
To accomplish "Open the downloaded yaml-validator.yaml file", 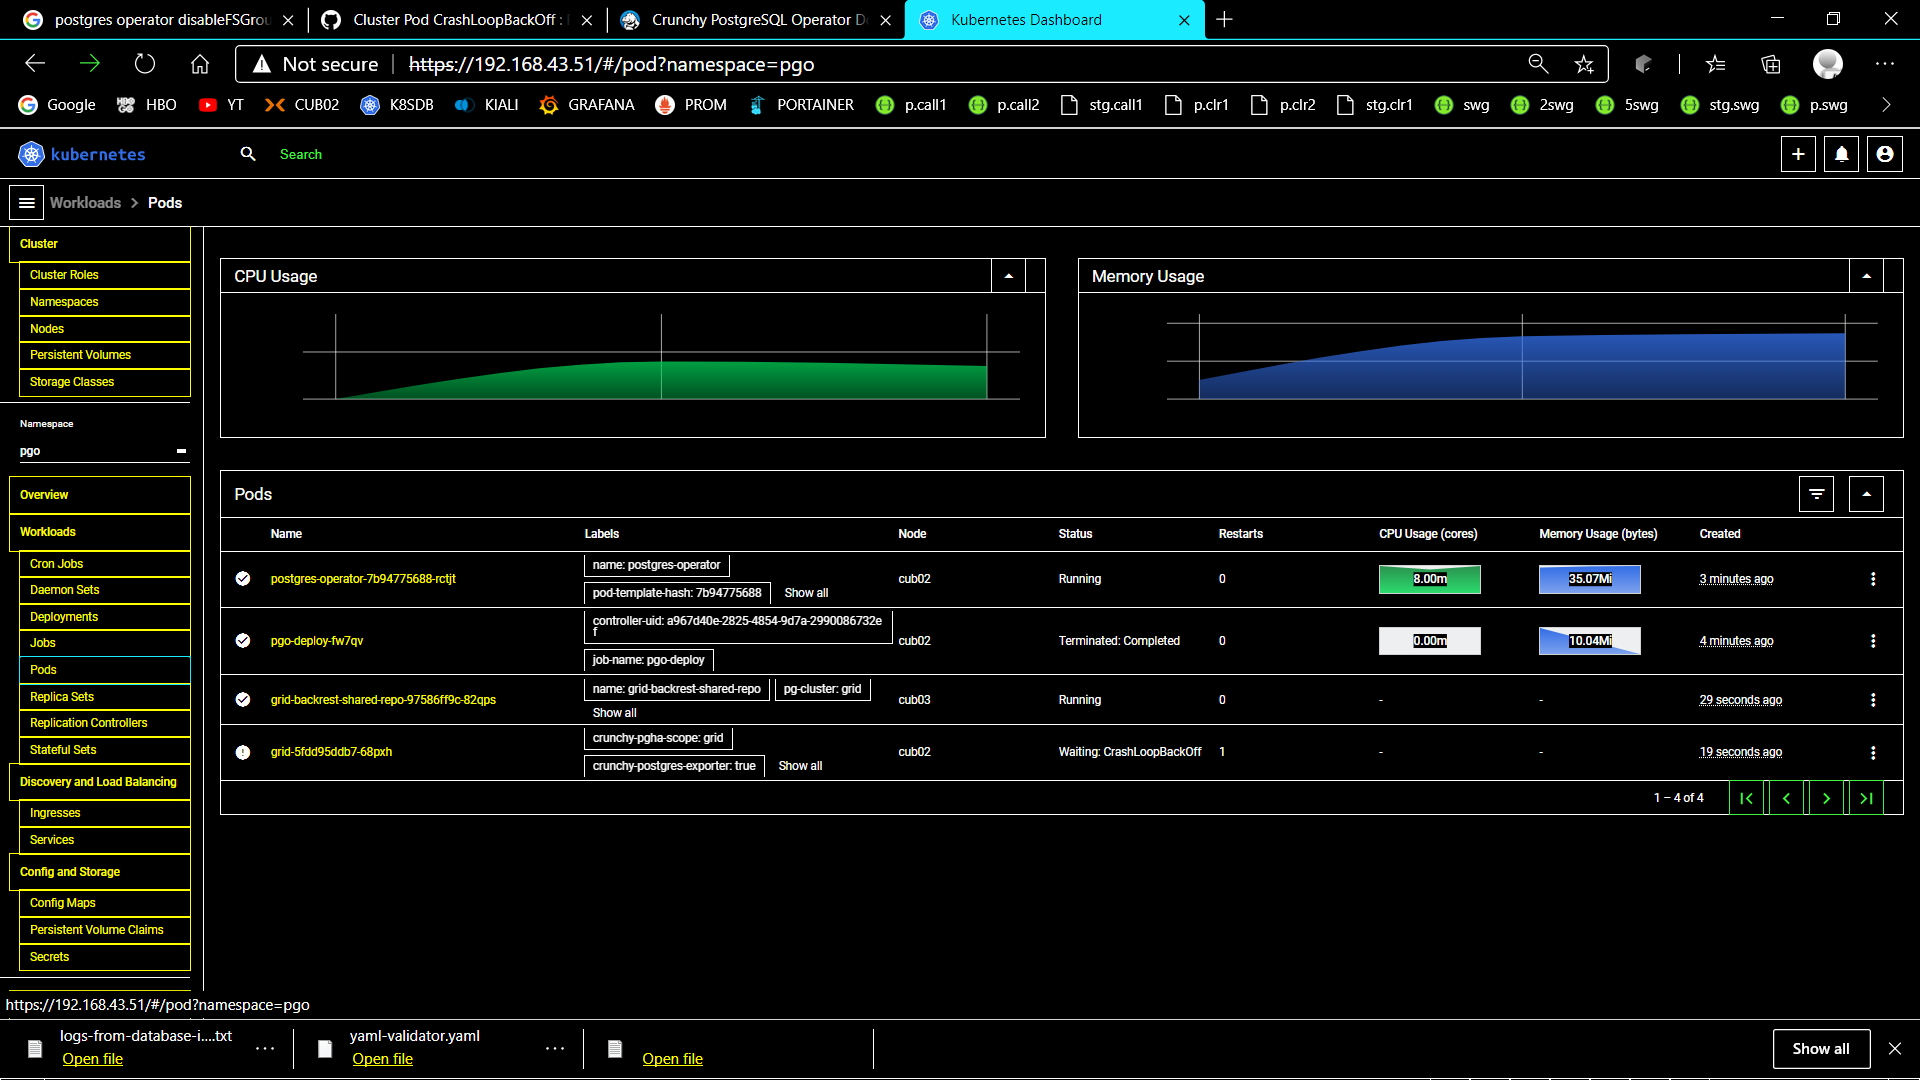I will click(x=382, y=1058).
